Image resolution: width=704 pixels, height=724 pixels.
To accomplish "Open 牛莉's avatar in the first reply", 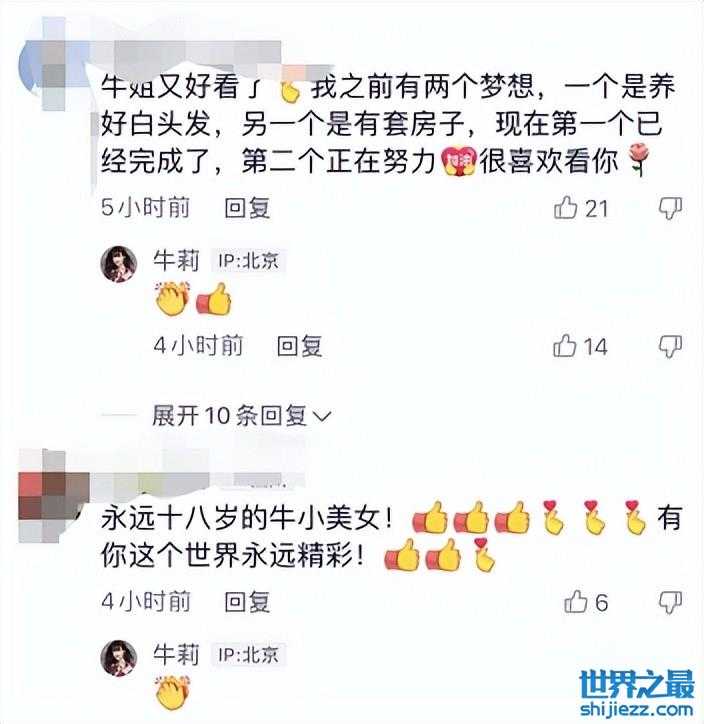I will 119,264.
